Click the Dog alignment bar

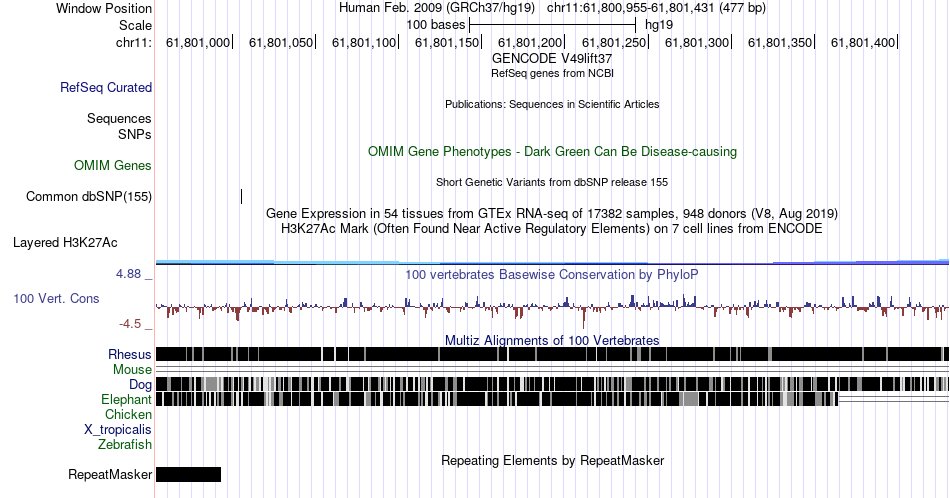(x=552, y=384)
